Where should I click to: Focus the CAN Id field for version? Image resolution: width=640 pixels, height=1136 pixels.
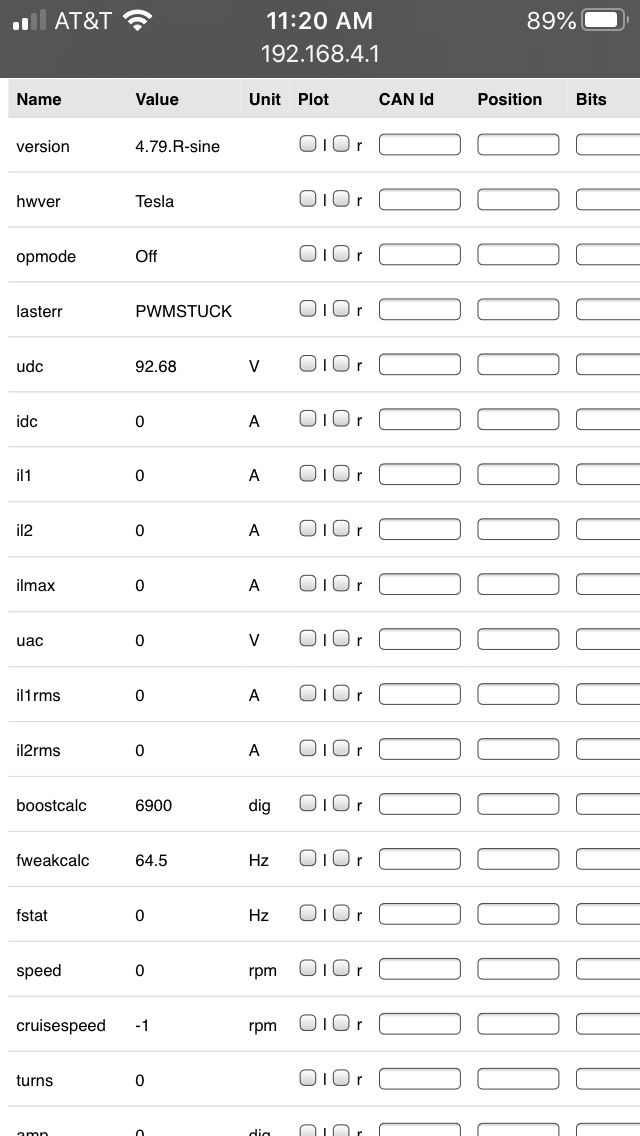tap(419, 145)
